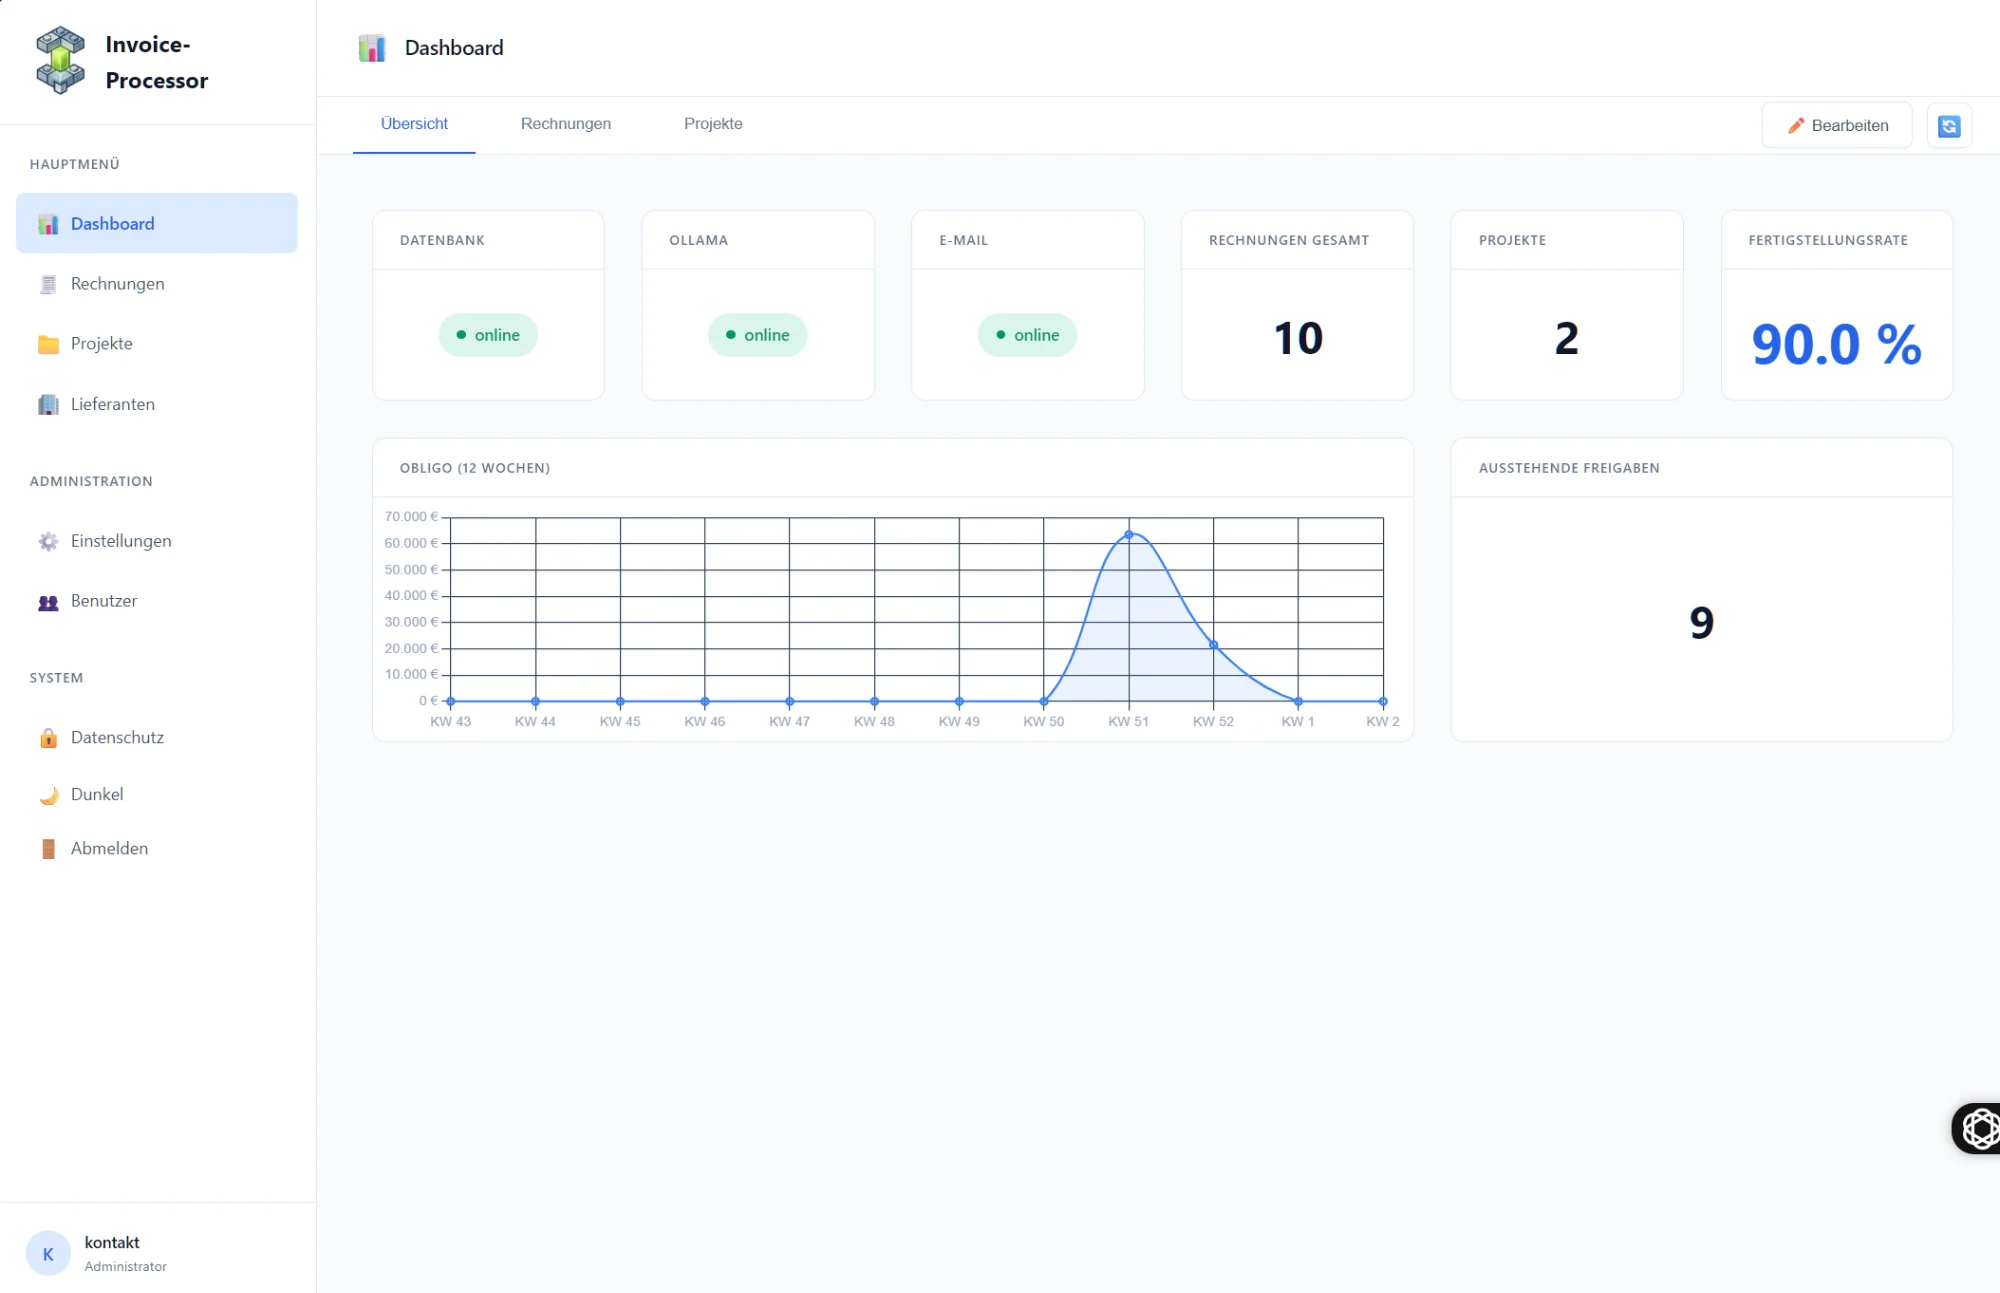Select the Dashboard icon in the sidebar
The image size is (2000, 1293).
point(46,223)
